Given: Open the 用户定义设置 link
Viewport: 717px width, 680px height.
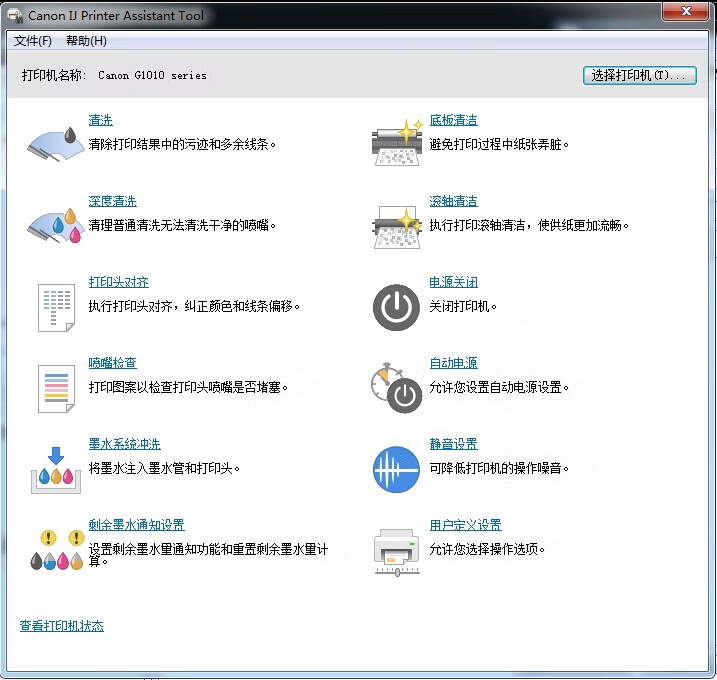Looking at the screenshot, I should tap(465, 525).
